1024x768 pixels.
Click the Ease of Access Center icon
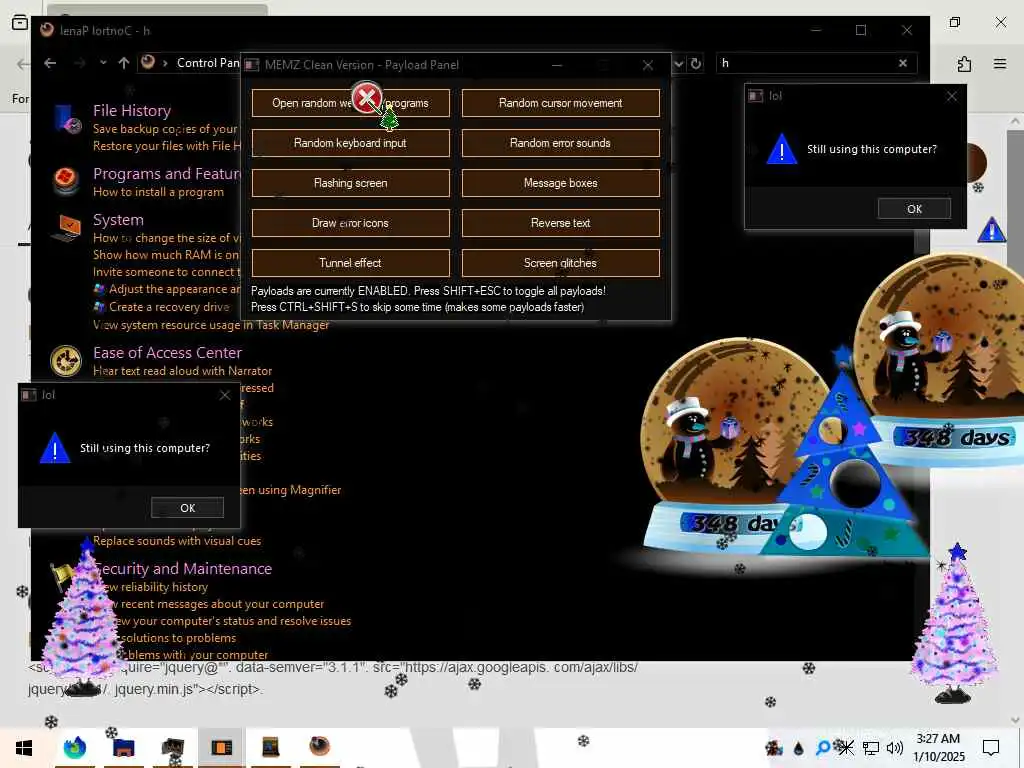66,360
